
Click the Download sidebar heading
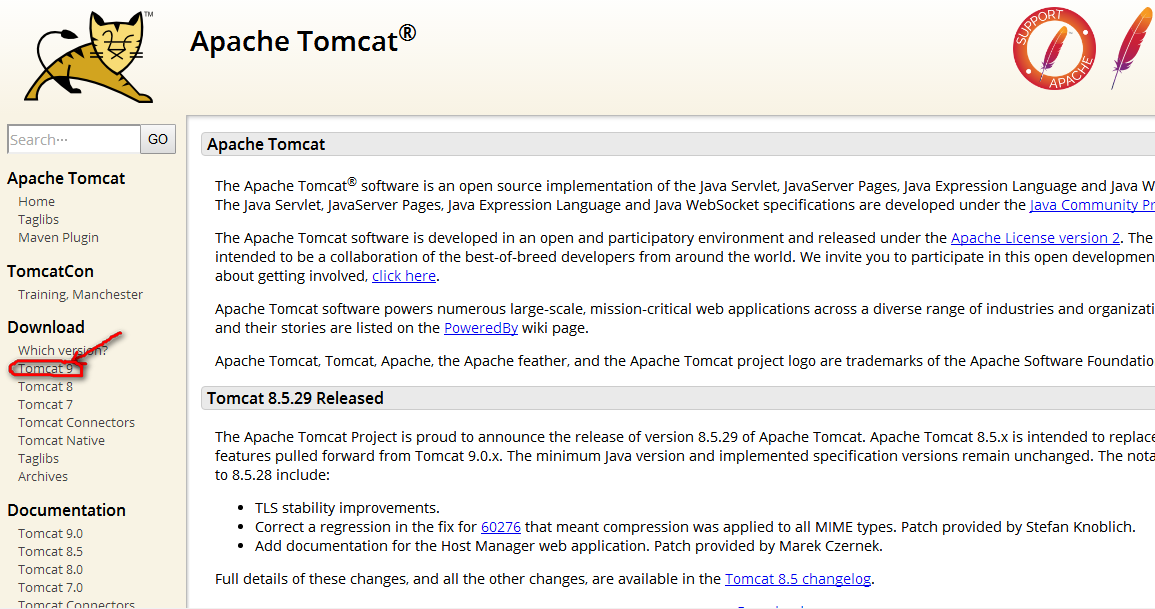coord(46,327)
